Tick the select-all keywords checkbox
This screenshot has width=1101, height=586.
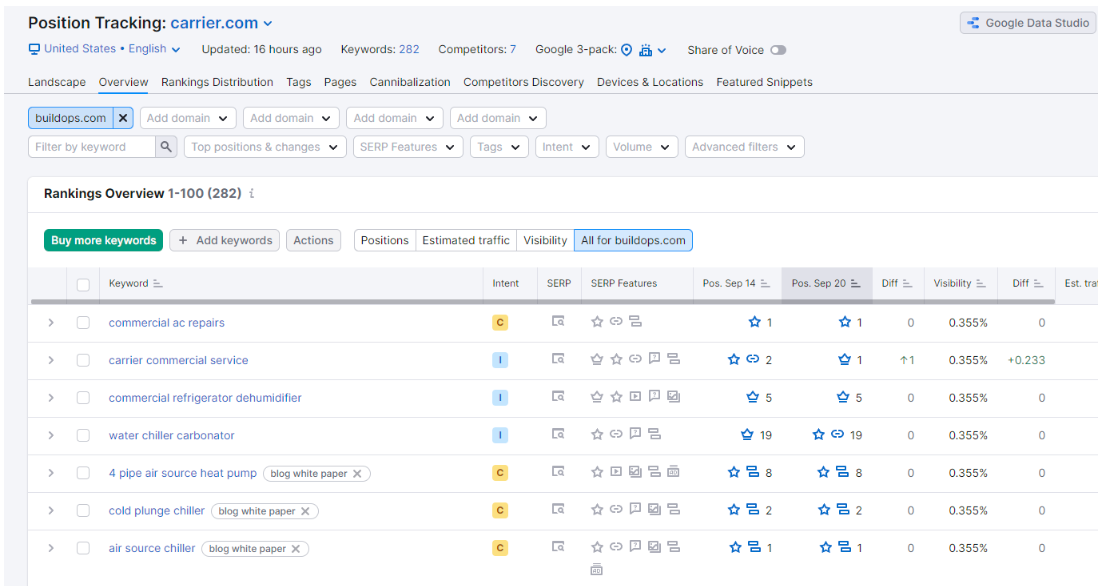pos(84,284)
